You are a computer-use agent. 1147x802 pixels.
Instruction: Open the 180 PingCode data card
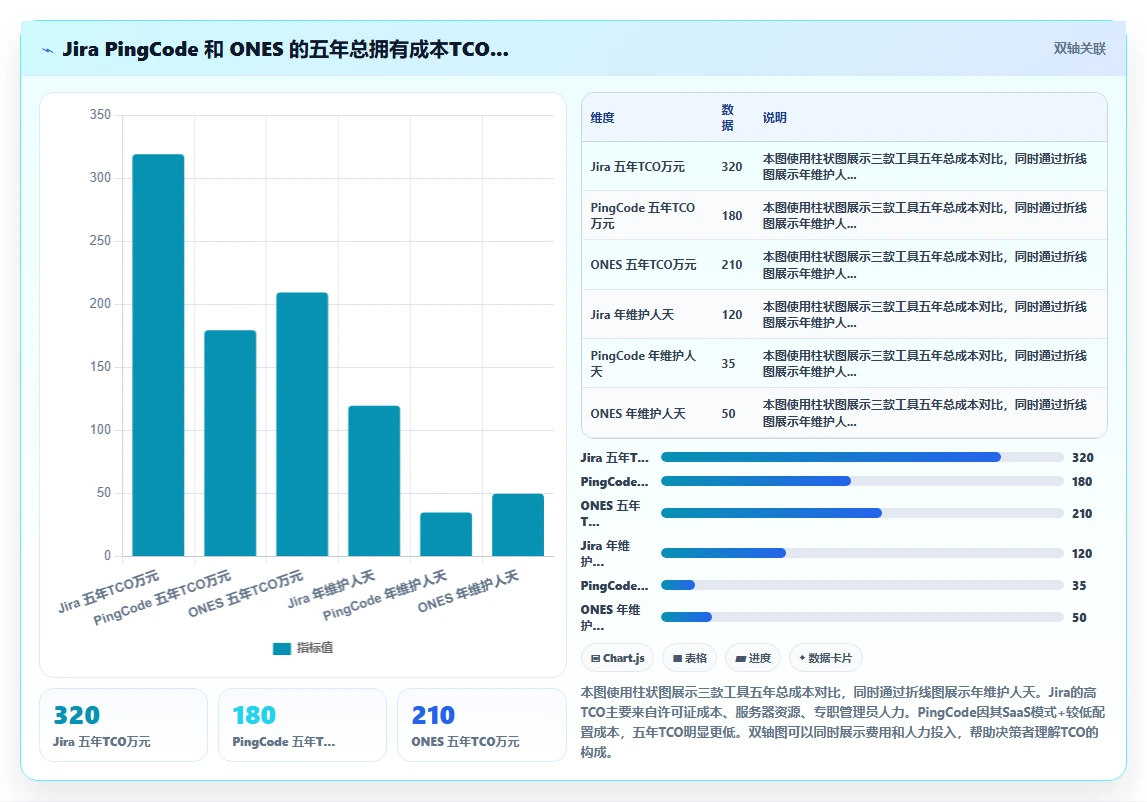(302, 725)
